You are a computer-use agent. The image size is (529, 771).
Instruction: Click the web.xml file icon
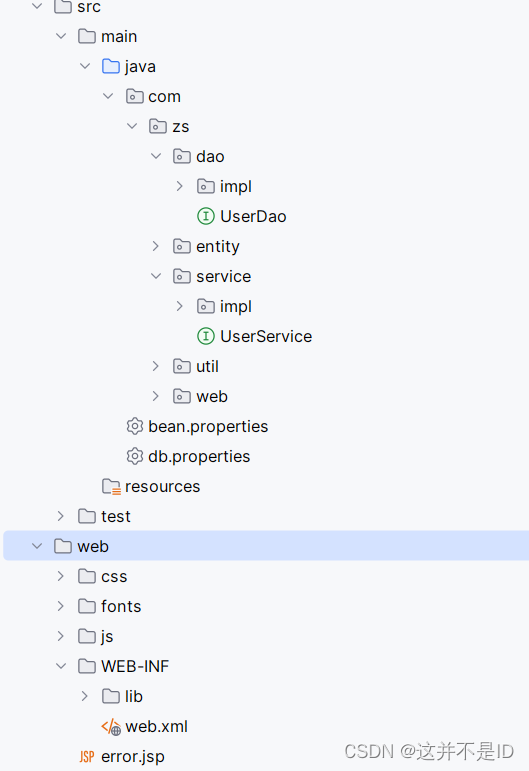pos(111,727)
